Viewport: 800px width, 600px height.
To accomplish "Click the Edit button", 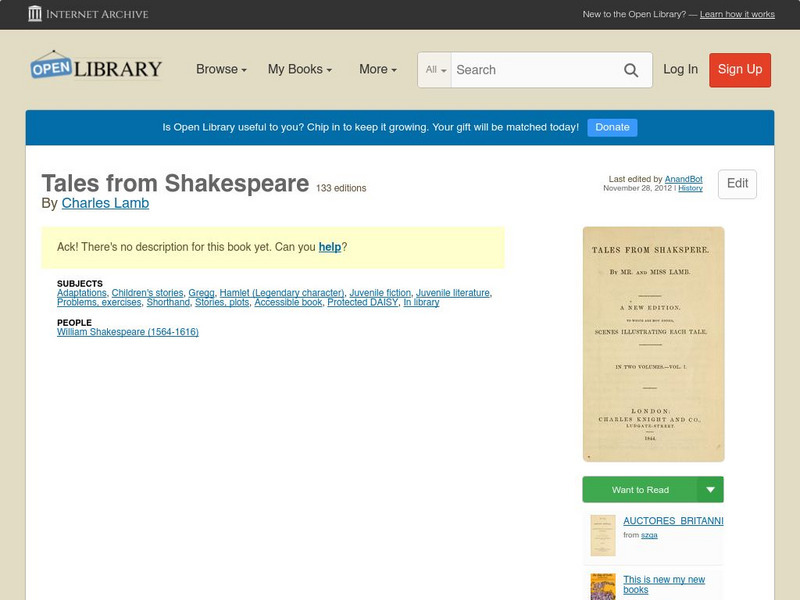I will (x=737, y=184).
